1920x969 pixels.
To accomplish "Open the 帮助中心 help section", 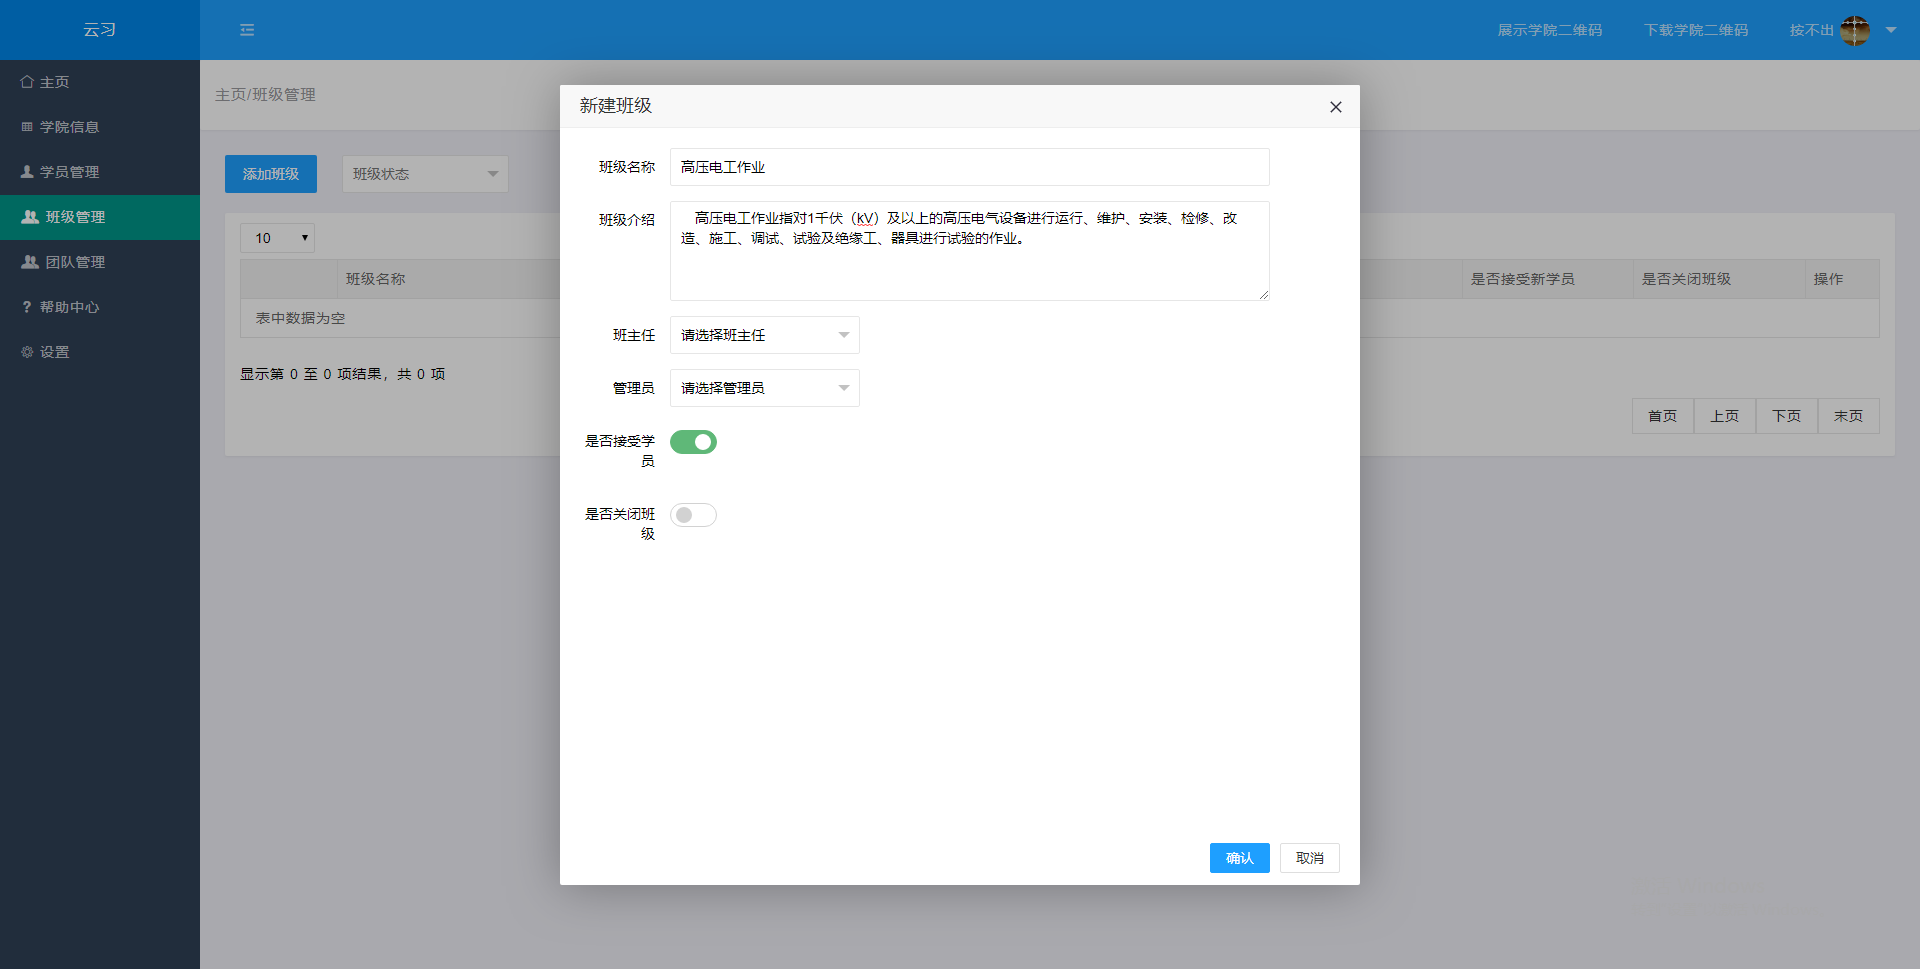I will [67, 306].
